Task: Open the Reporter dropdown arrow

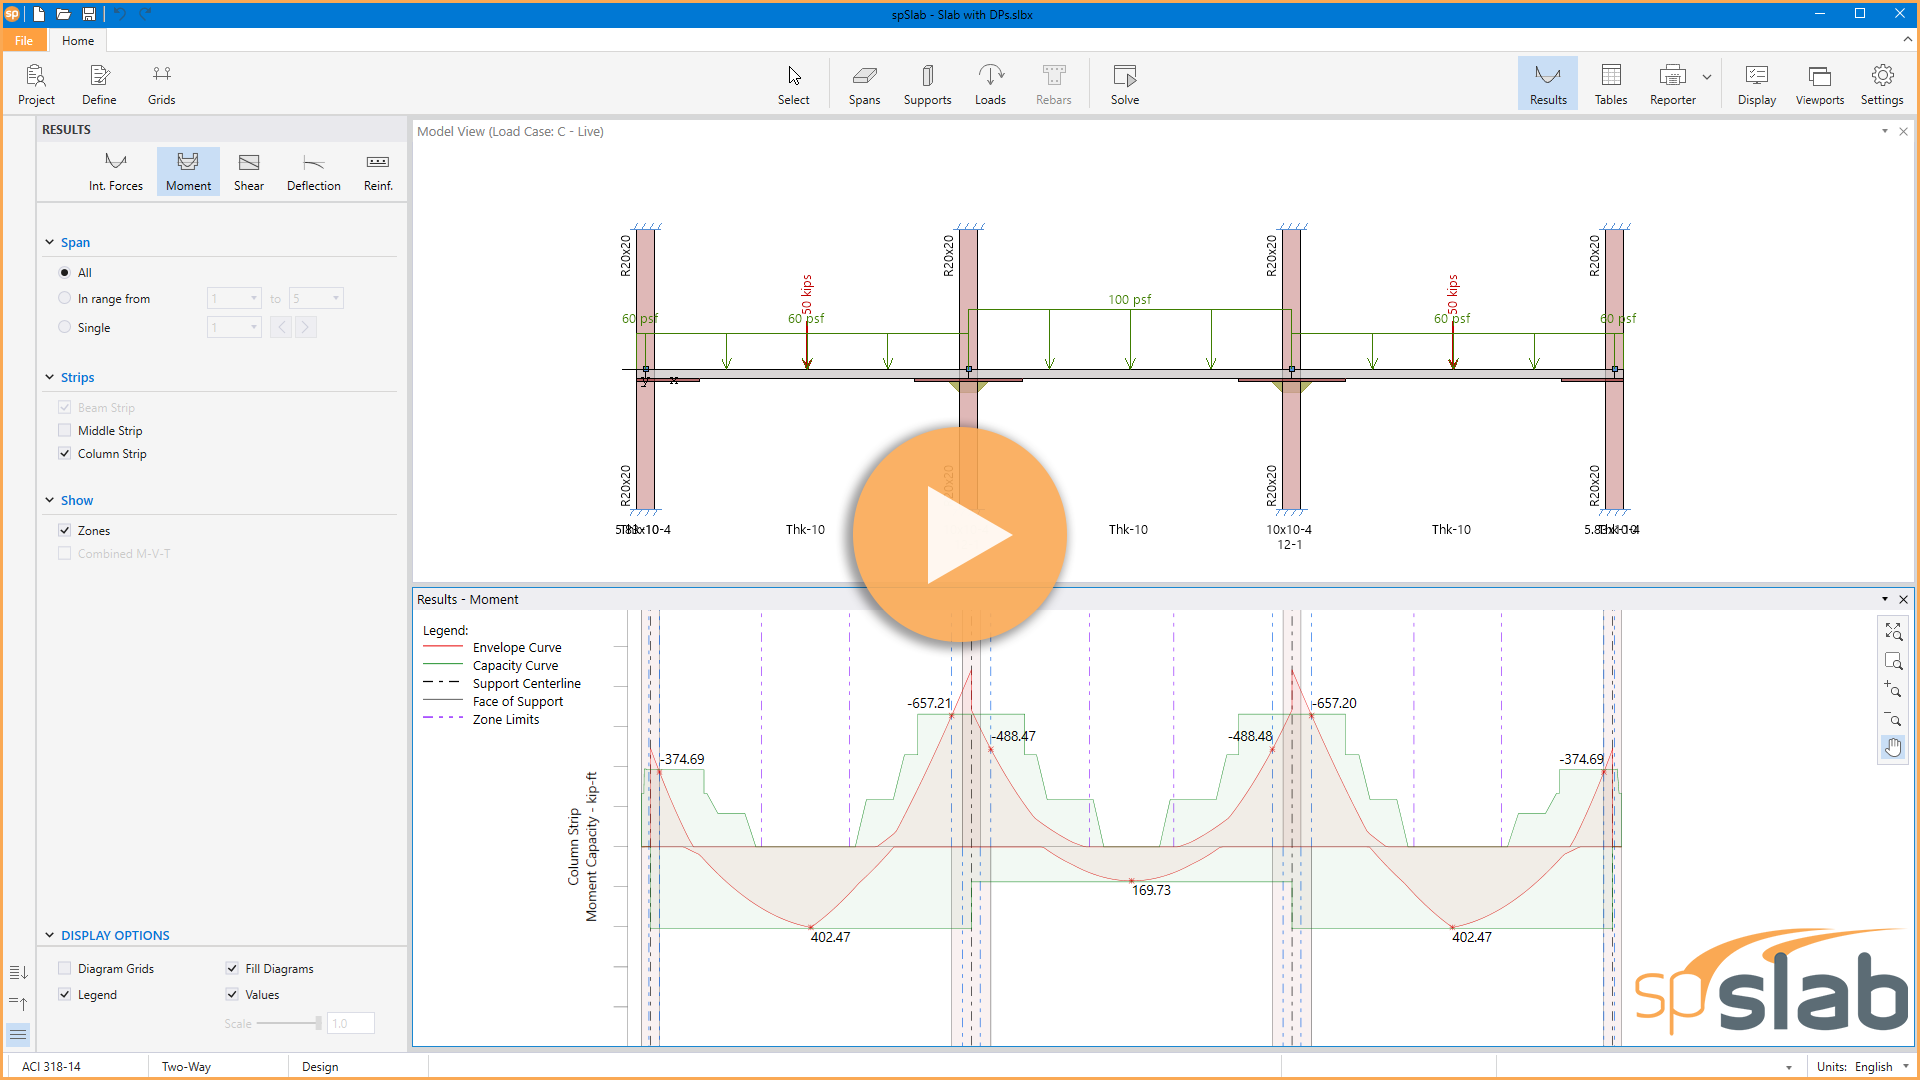Action: point(1705,77)
